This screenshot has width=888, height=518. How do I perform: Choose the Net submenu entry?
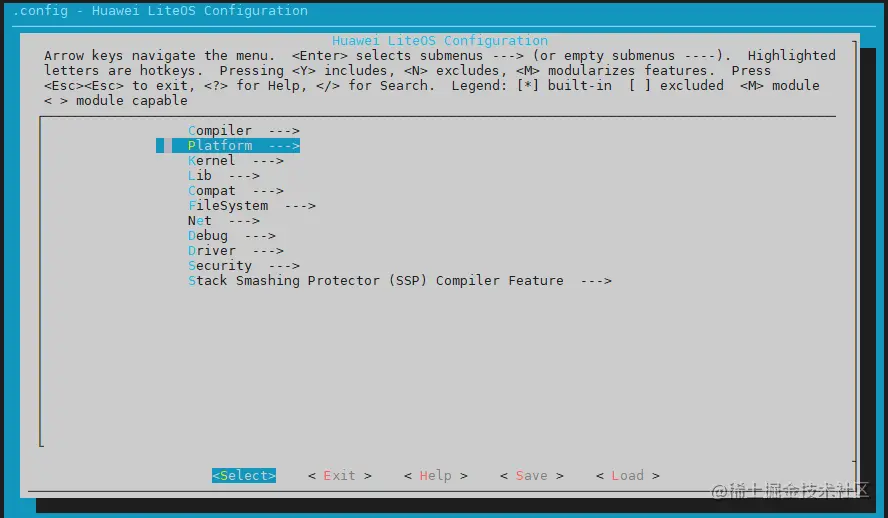(224, 221)
